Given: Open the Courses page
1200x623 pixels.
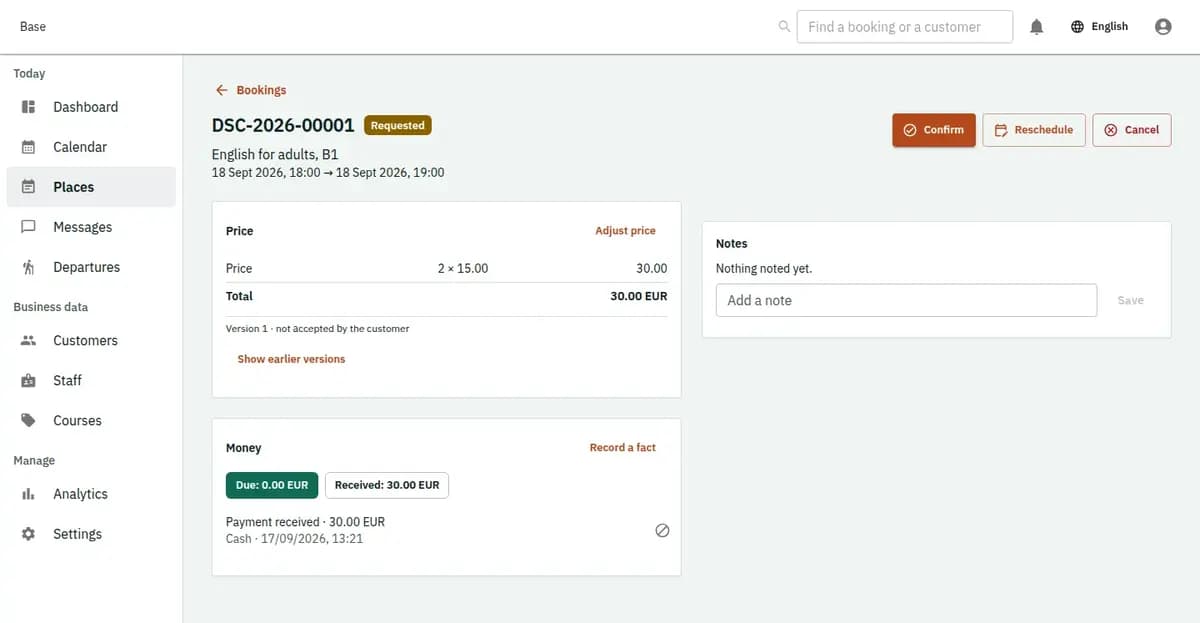Looking at the screenshot, I should (91, 421).
